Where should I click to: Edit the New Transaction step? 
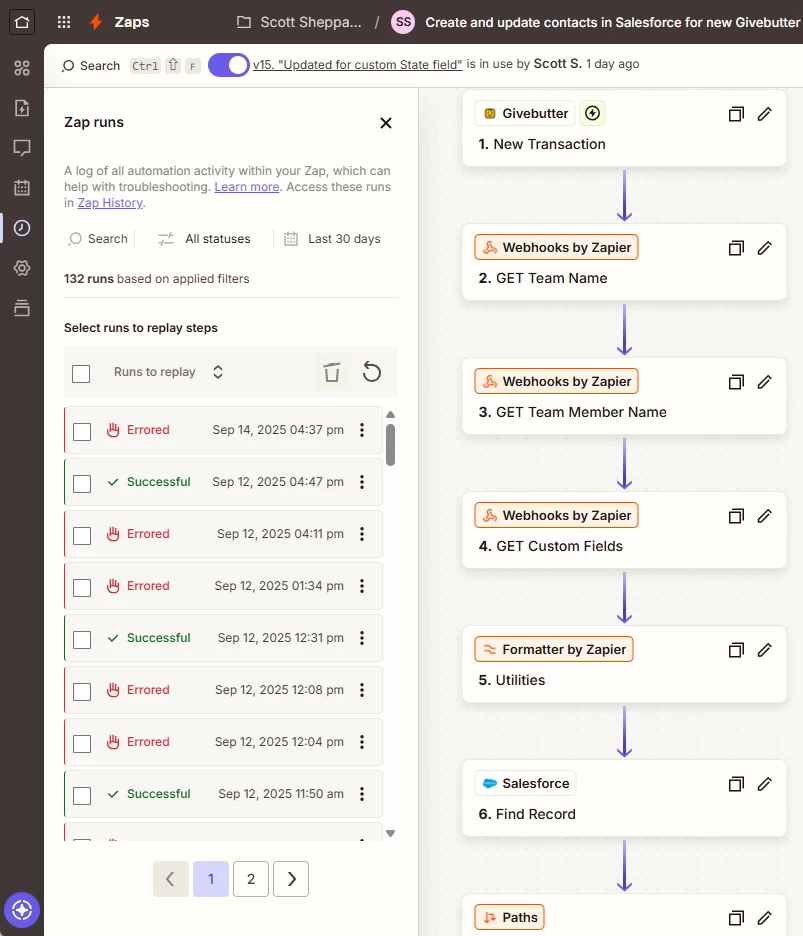(x=765, y=114)
